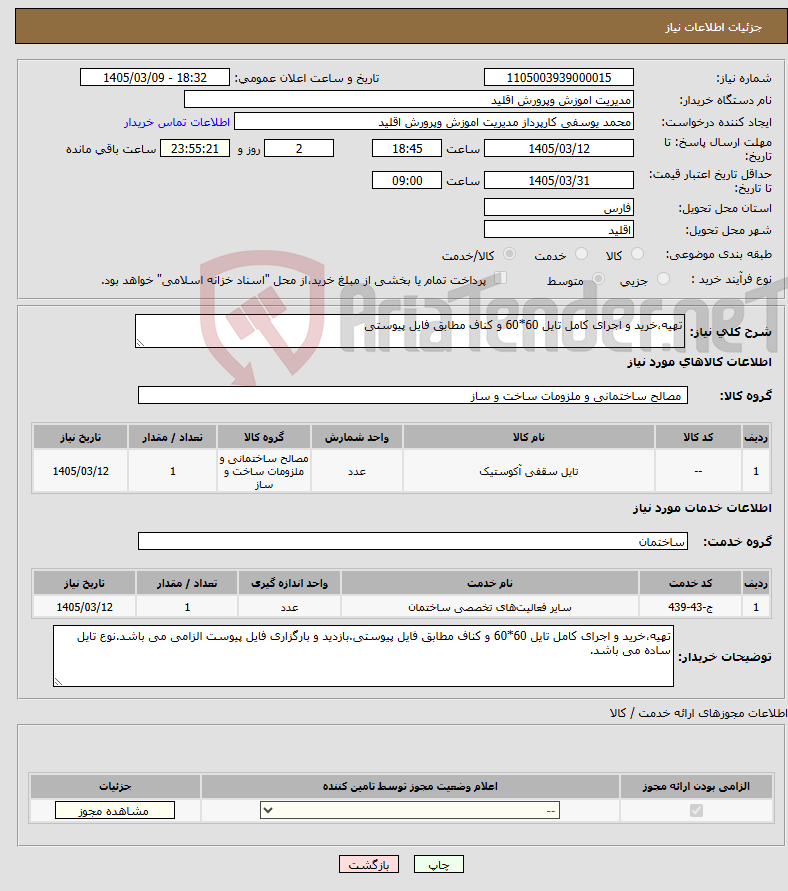788x891 pixels.
Task: Select the کالا/خدمت radio button
Action: coord(510,254)
